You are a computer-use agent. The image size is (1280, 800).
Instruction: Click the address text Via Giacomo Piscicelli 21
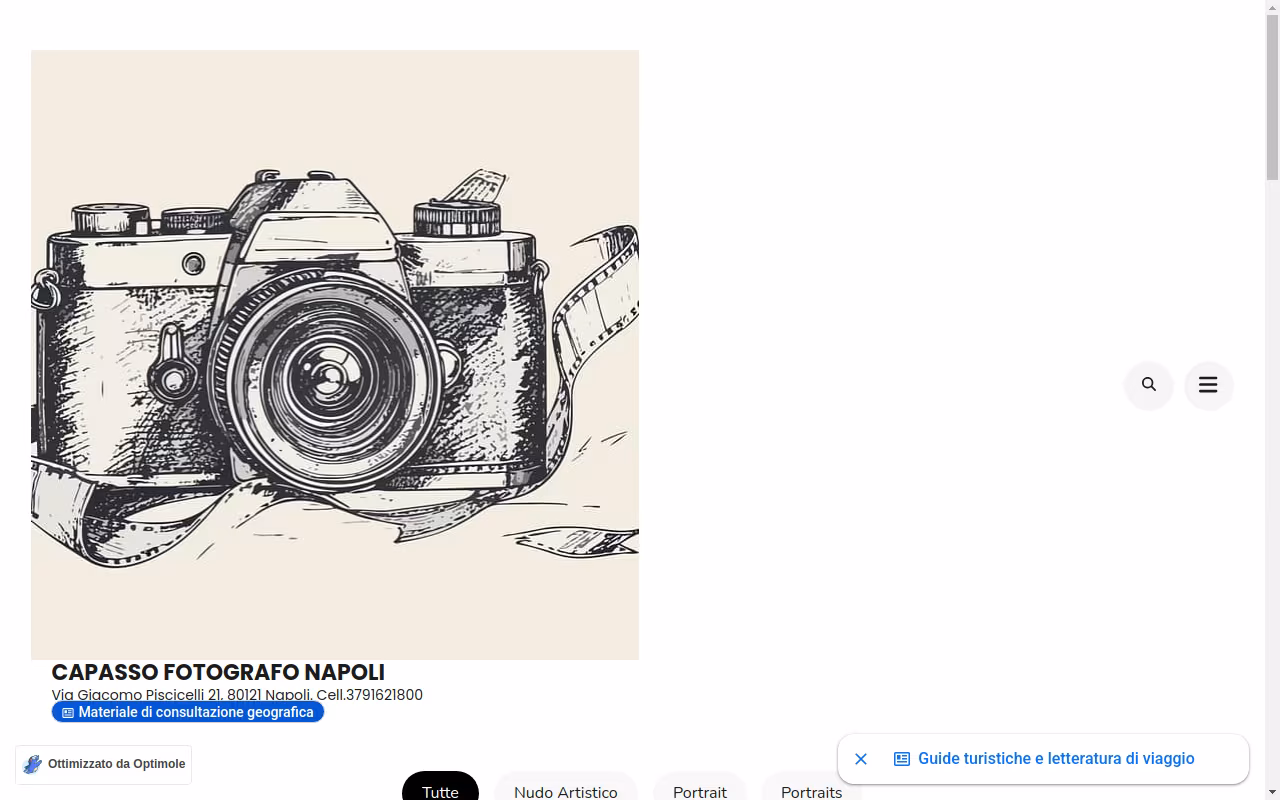tap(137, 695)
